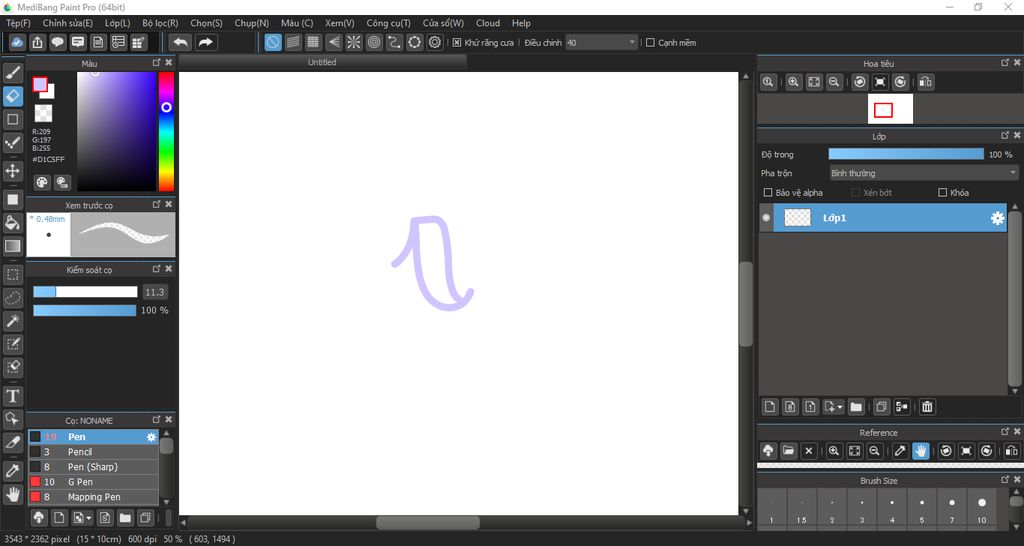Select the Hand tool
Image resolution: width=1024 pixels, height=546 pixels.
(x=12, y=494)
